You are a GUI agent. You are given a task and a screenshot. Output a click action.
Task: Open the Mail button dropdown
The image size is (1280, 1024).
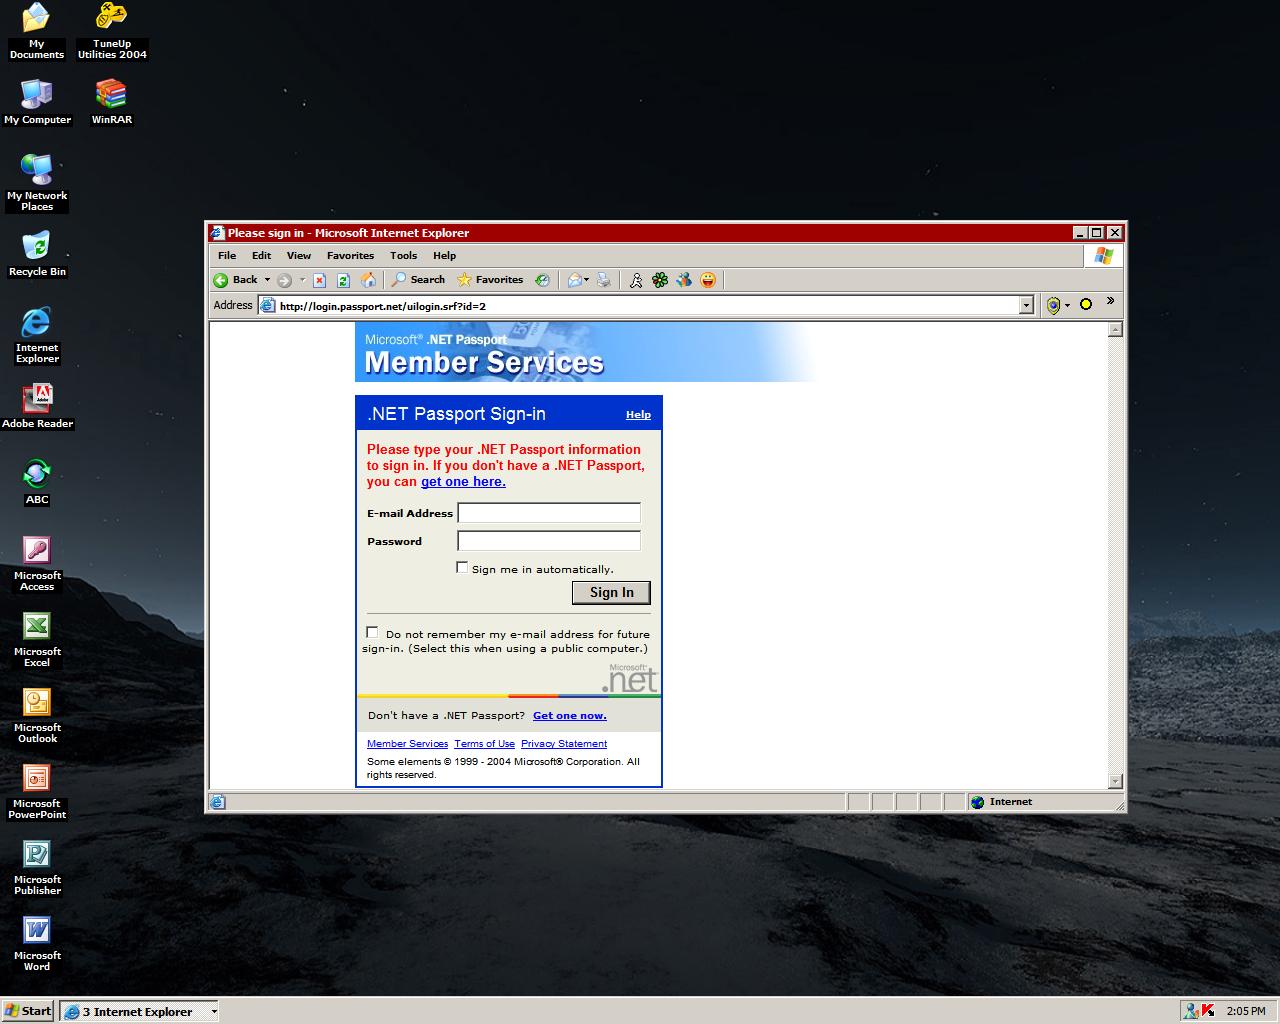point(585,280)
